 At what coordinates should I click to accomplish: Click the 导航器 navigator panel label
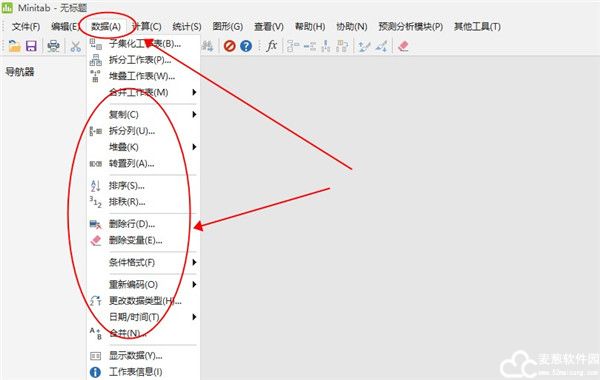(x=20, y=72)
